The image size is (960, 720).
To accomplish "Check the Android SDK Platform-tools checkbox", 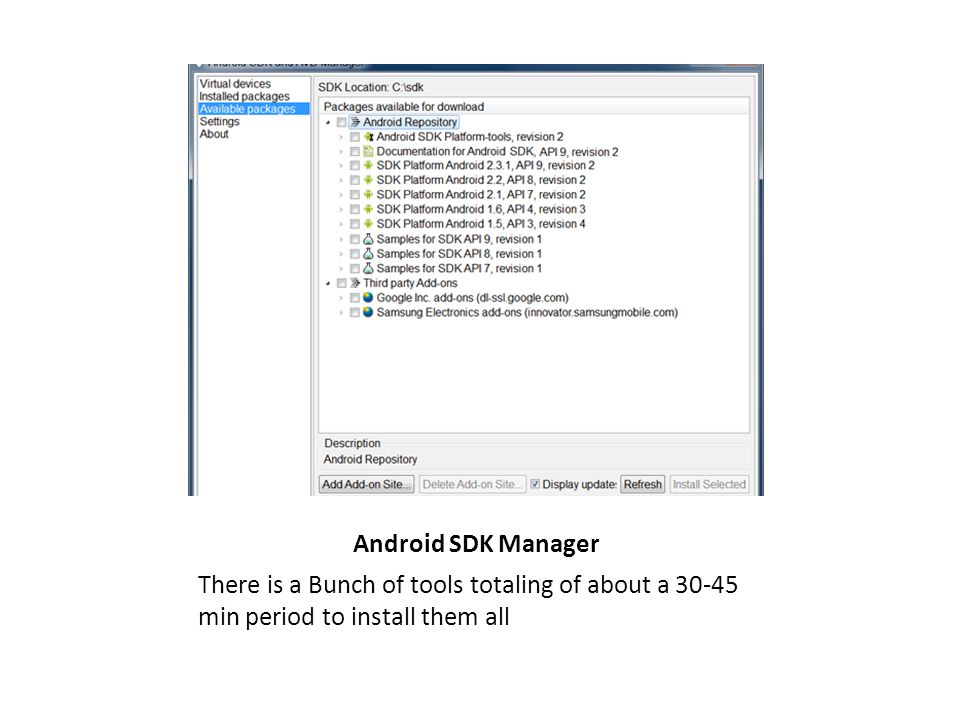I will point(354,137).
